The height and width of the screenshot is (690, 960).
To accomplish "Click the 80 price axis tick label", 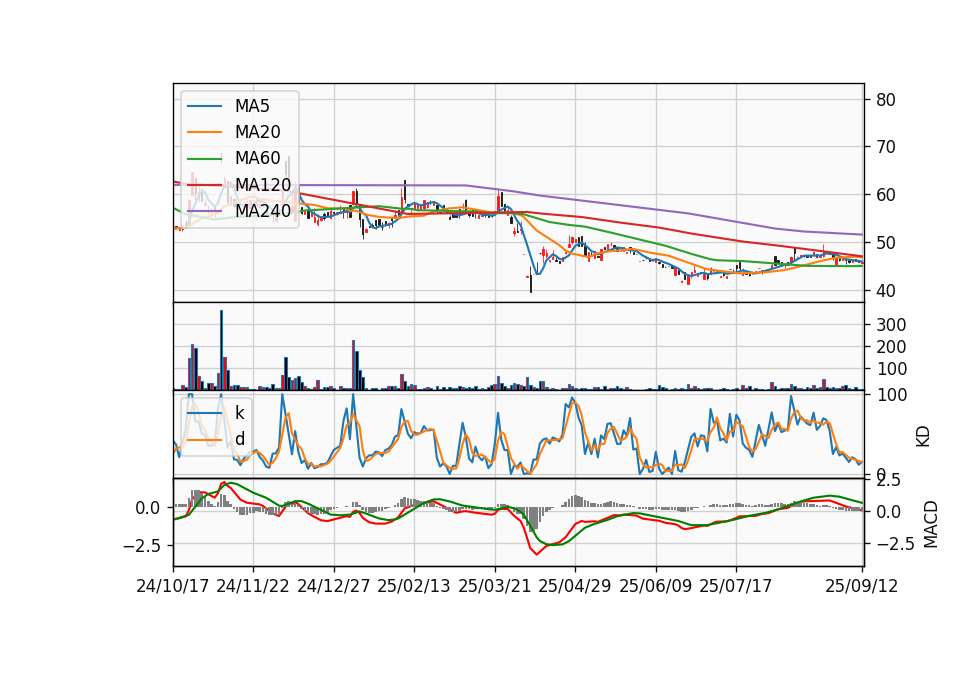I will coord(886,100).
